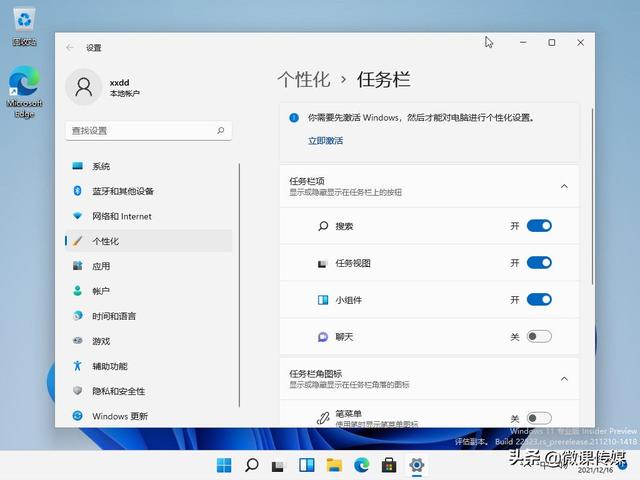The width and height of the screenshot is (640, 480).
Task: Open Edge from the taskbar
Action: pyautogui.click(x=362, y=465)
